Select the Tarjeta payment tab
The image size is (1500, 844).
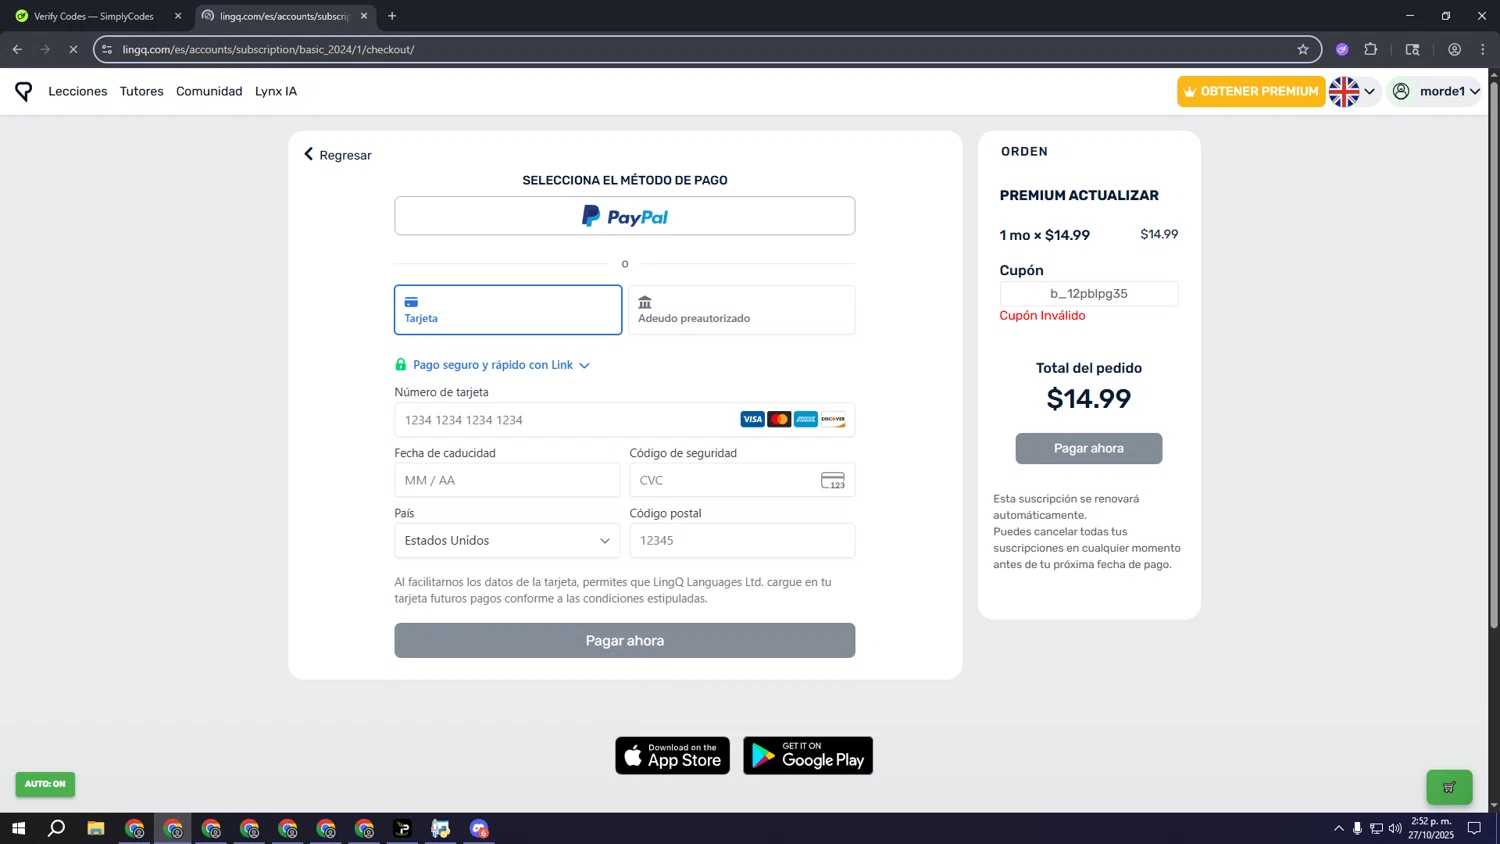[508, 310]
